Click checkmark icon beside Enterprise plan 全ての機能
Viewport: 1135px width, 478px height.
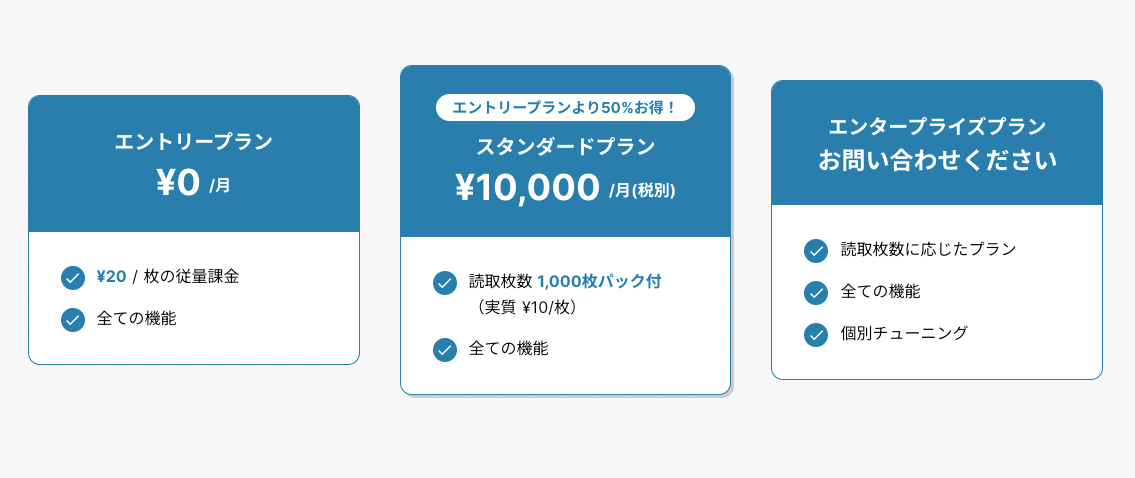click(x=816, y=292)
